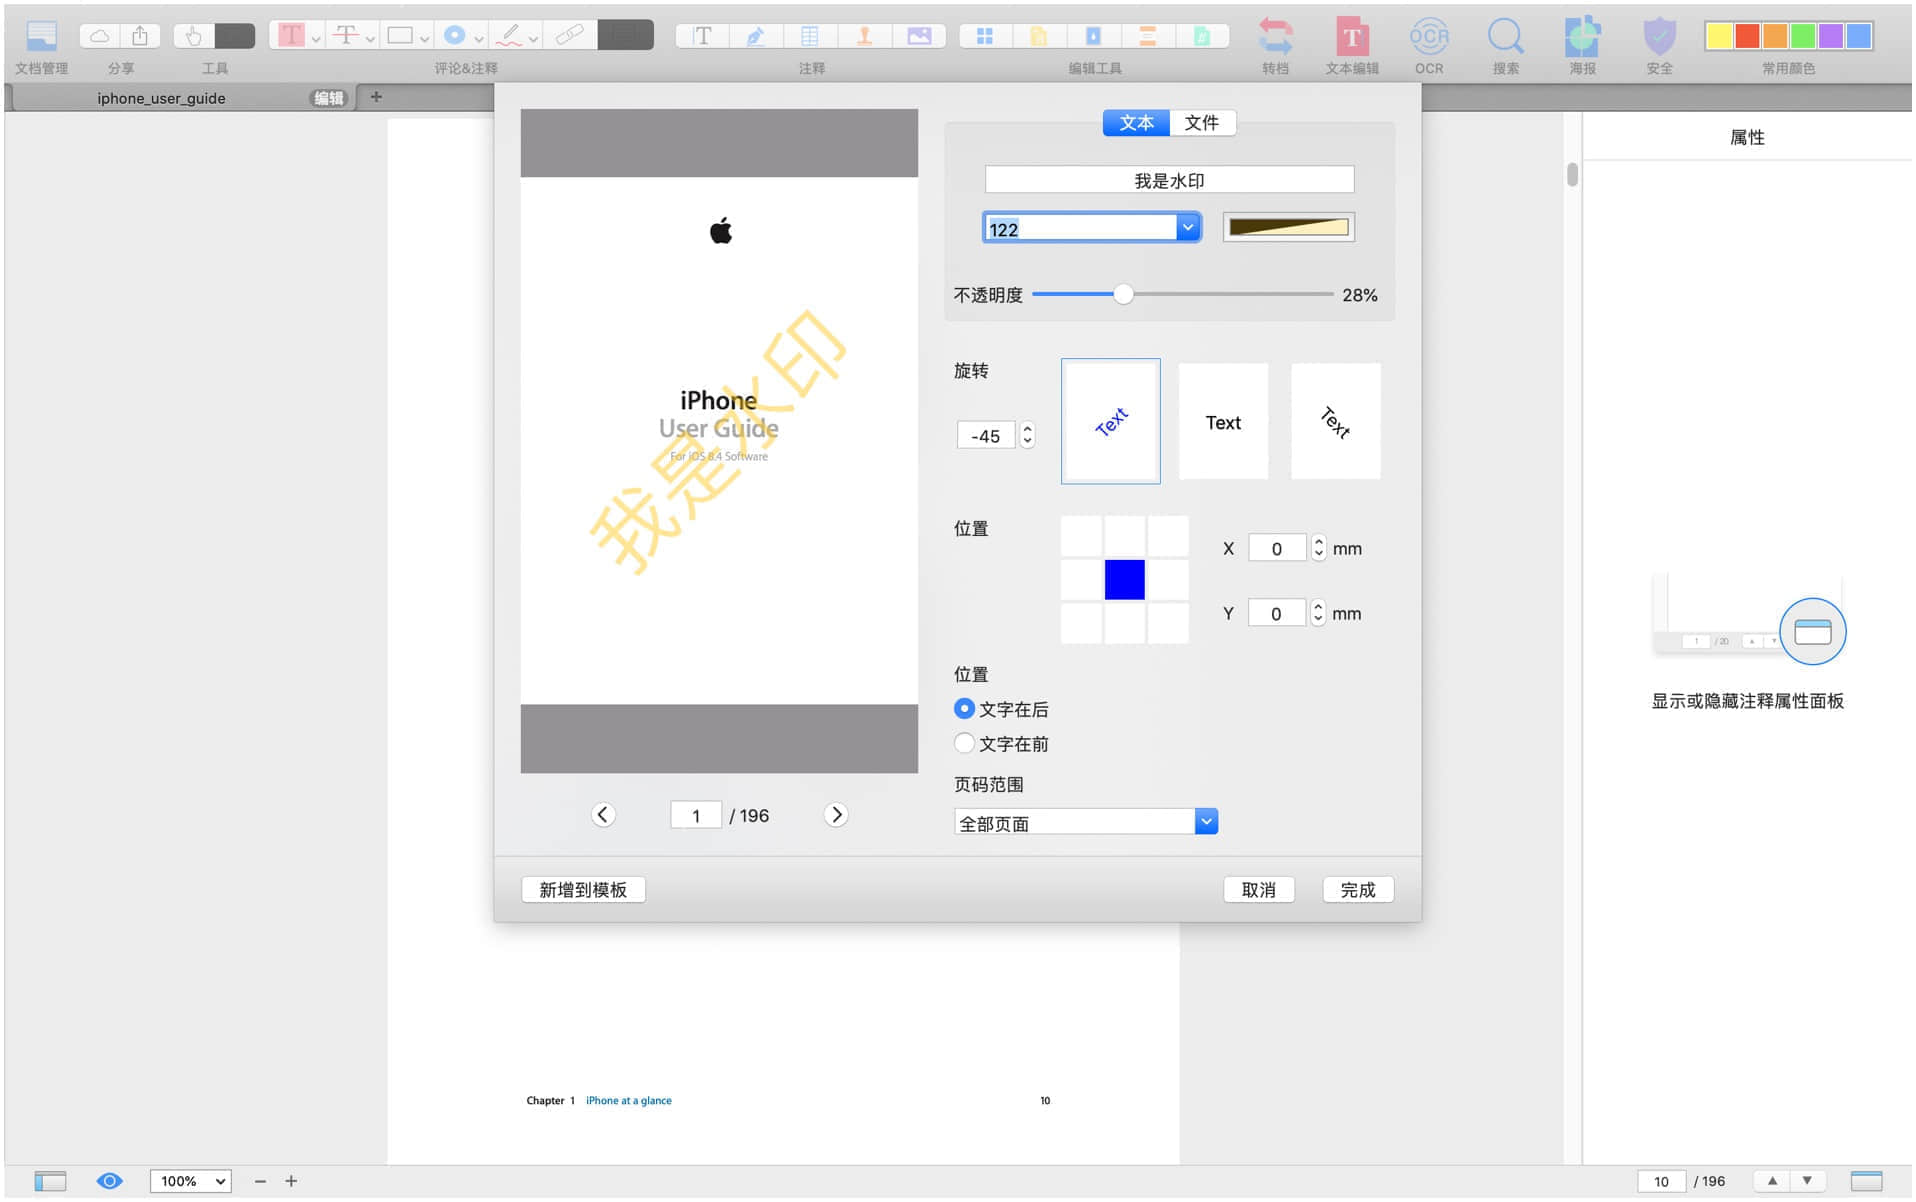Pick the red common color swatch
The height and width of the screenshot is (1202, 1916).
[1747, 36]
